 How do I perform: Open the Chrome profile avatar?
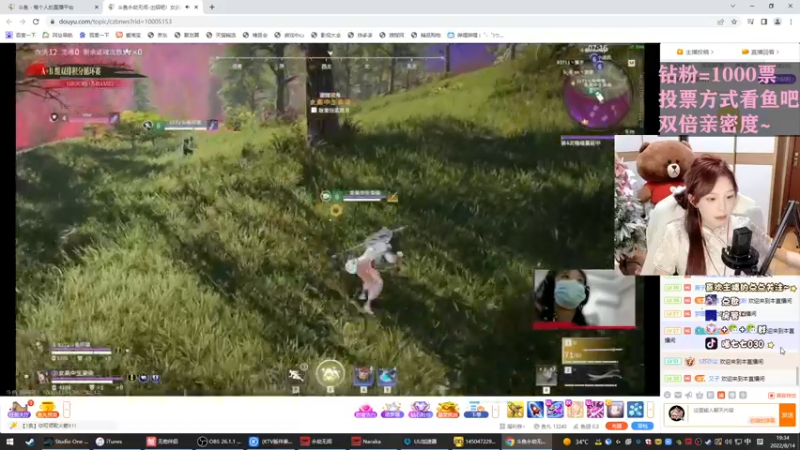tap(778, 21)
